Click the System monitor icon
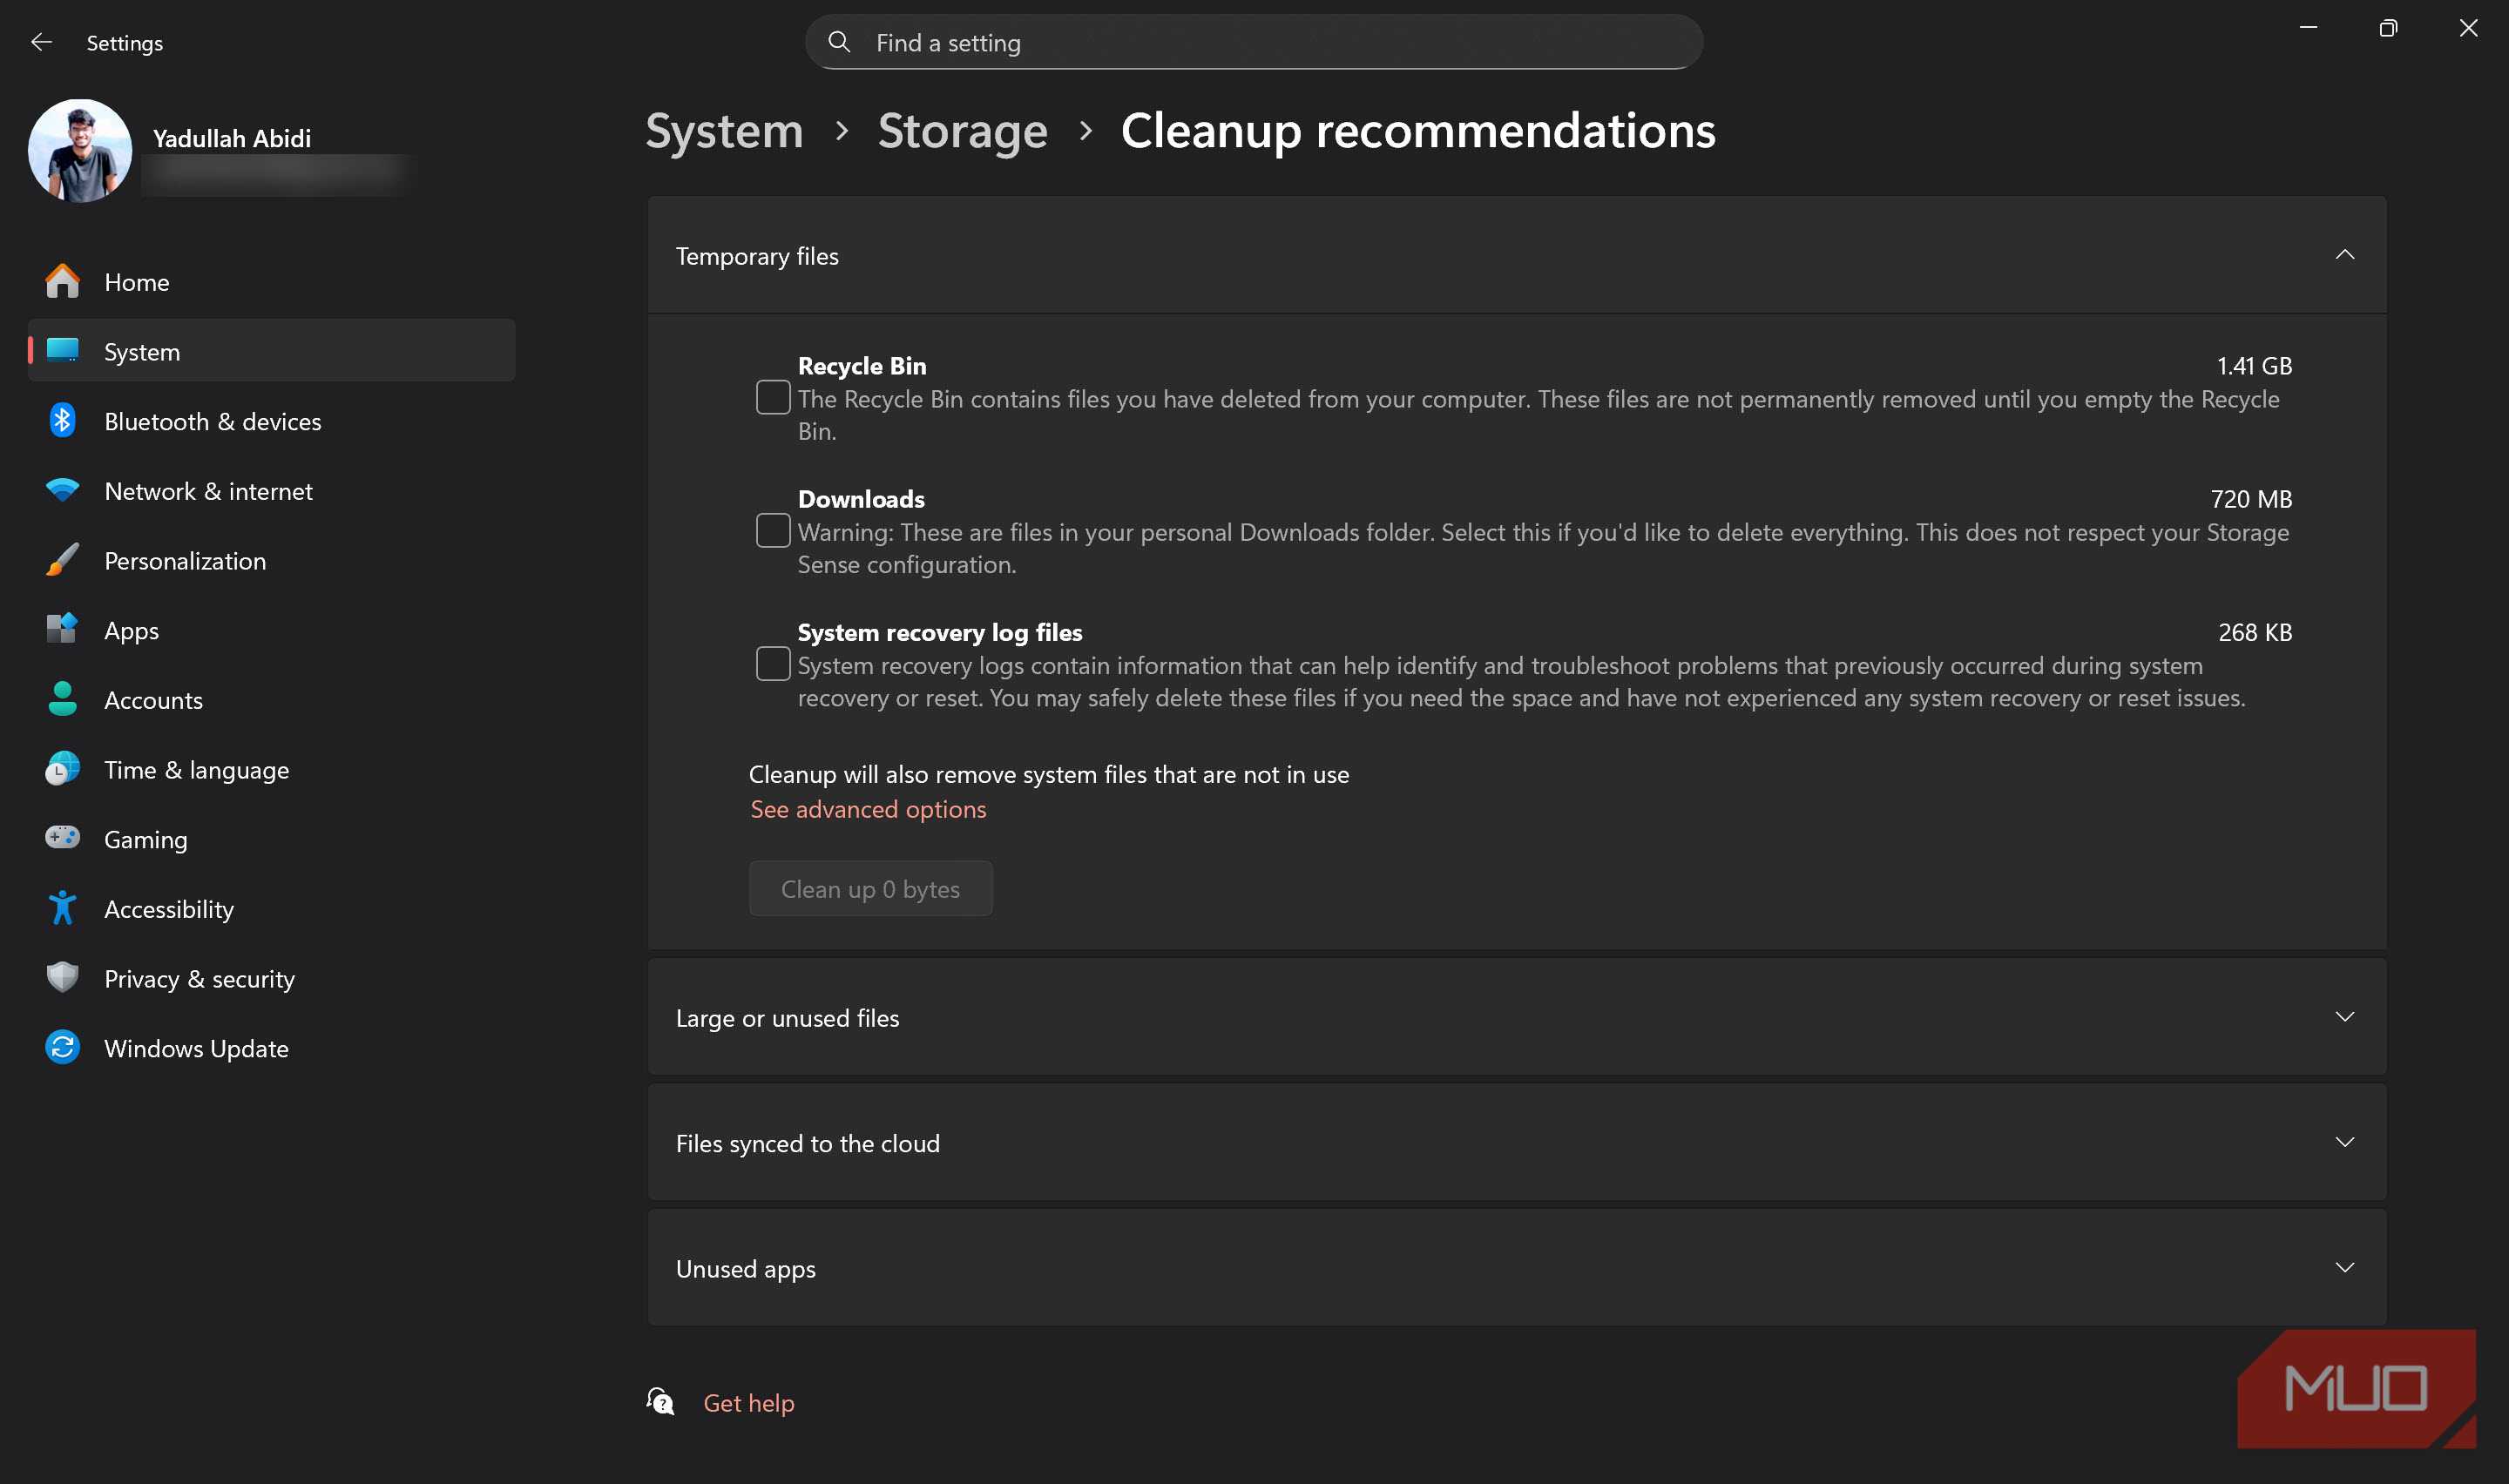Viewport: 2509px width, 1484px height. [62, 351]
